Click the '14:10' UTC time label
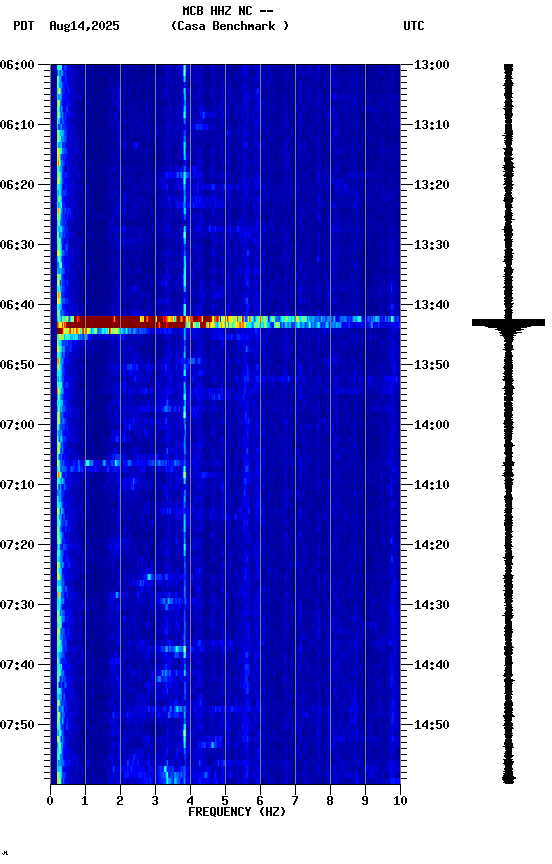This screenshot has width=552, height=864. [x=431, y=485]
